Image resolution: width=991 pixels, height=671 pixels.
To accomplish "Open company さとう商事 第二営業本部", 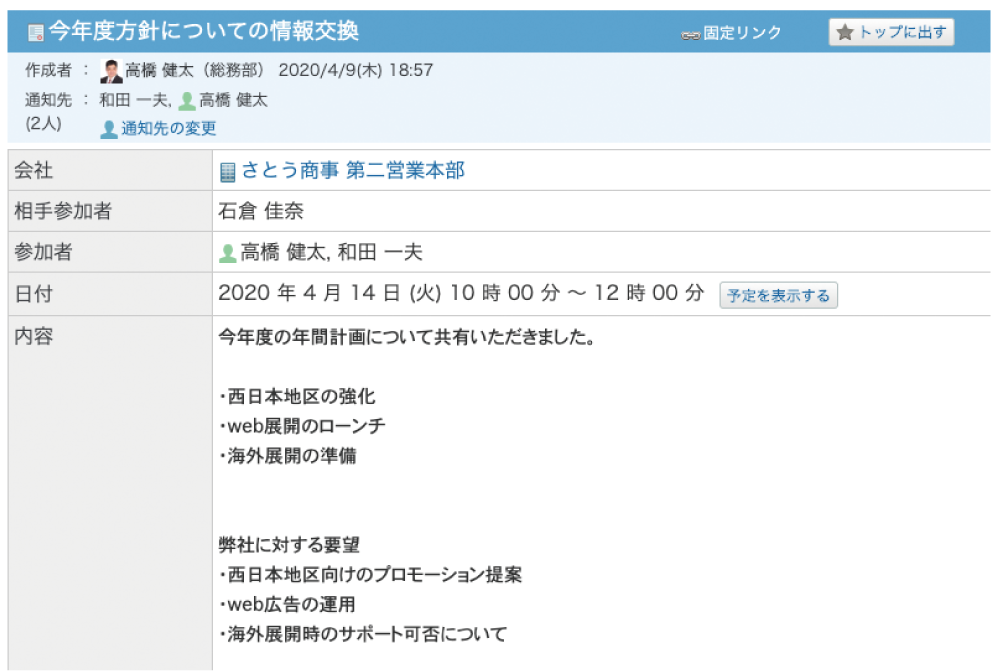I will pos(352,171).
